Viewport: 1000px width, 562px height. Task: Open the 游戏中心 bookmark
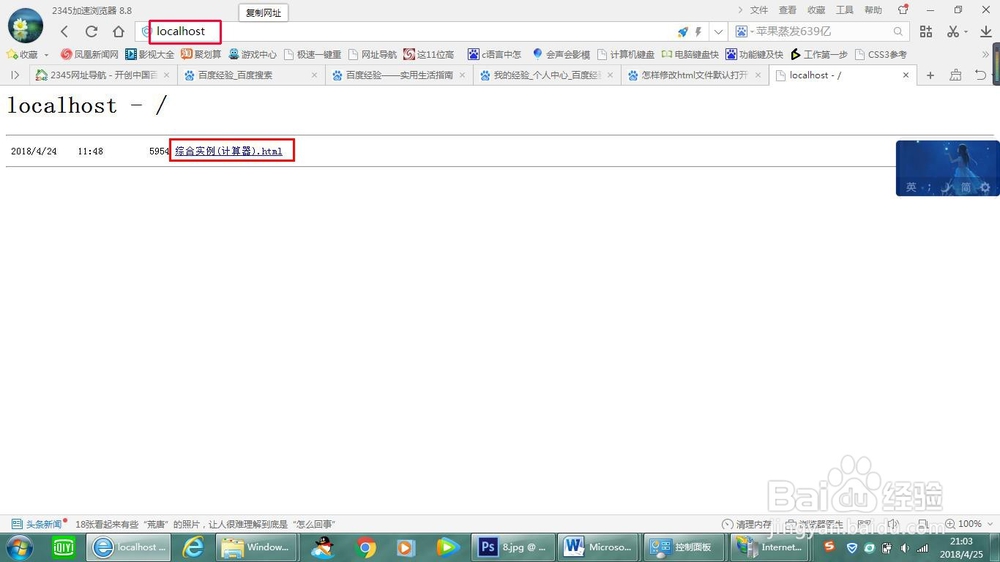pos(253,54)
